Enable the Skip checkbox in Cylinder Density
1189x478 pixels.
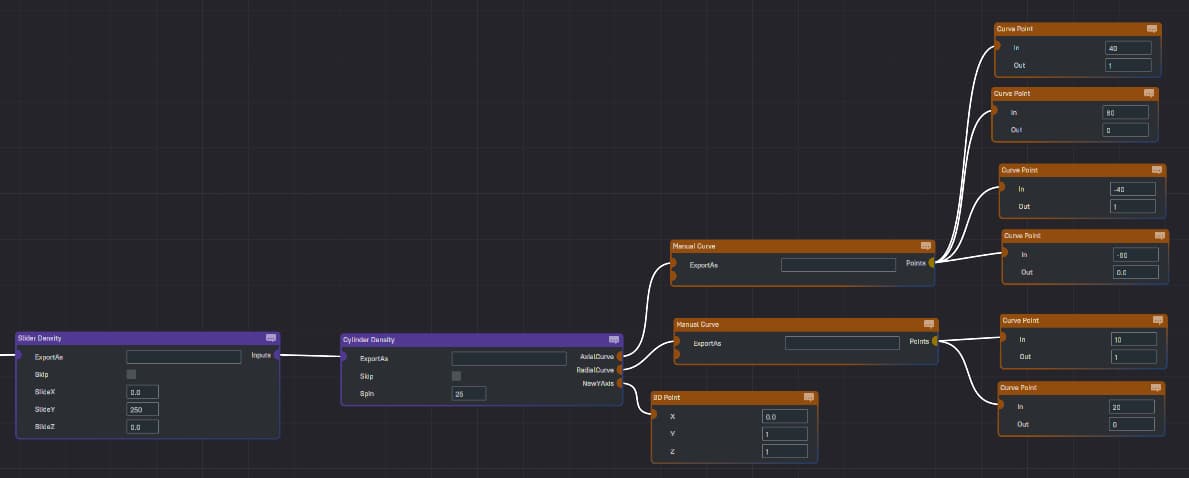(x=457, y=376)
